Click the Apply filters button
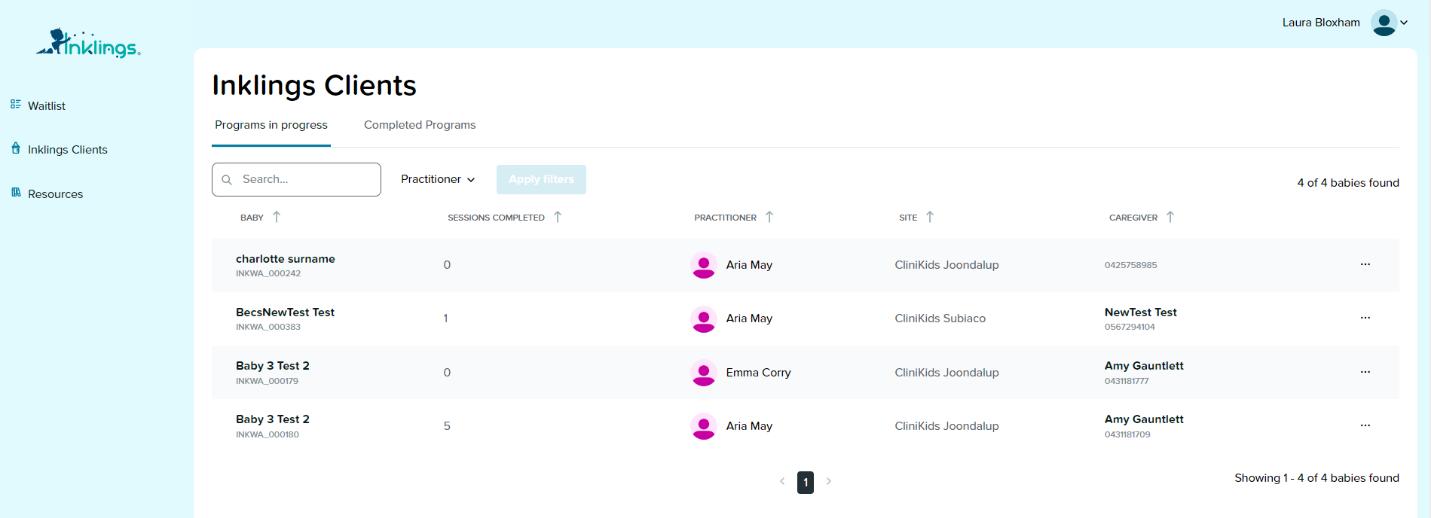Screen dimensions: 1431x518 click(541, 180)
